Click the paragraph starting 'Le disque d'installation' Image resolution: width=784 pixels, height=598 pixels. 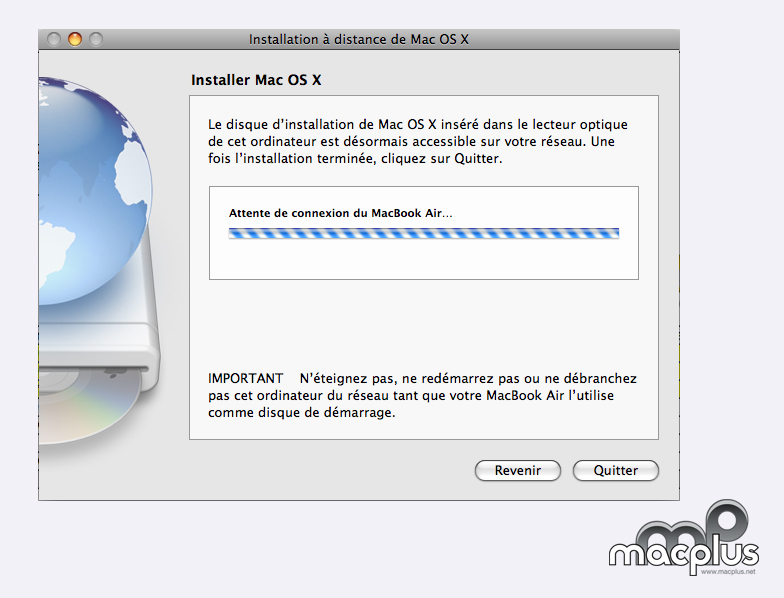(418, 142)
